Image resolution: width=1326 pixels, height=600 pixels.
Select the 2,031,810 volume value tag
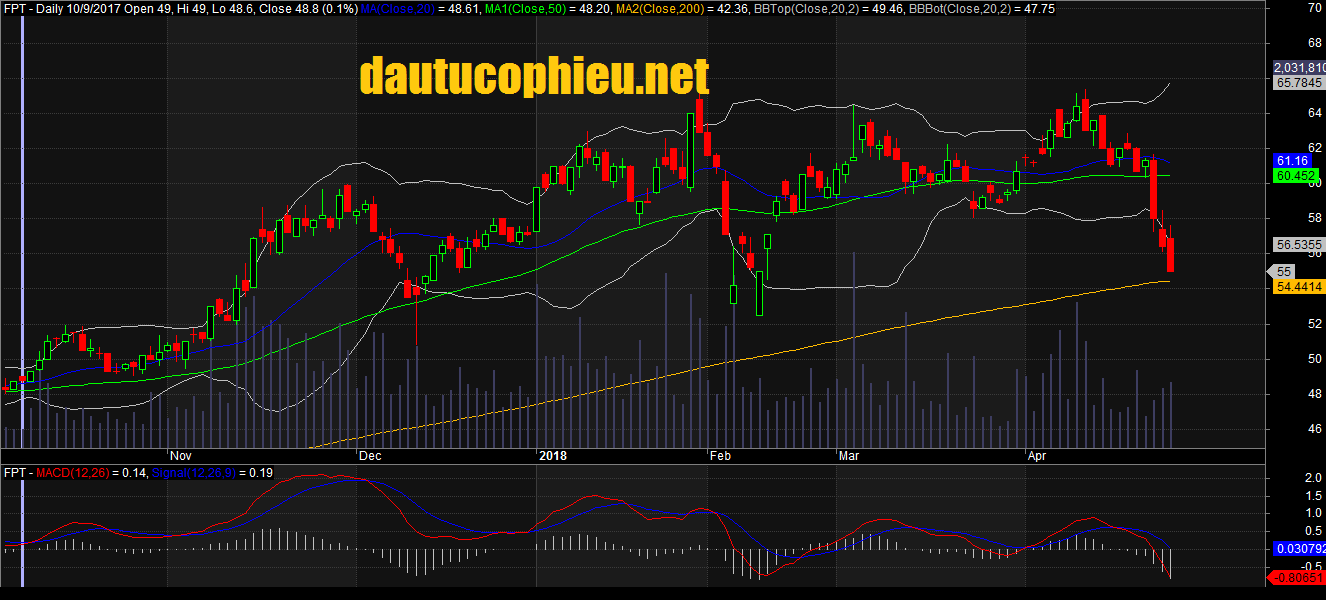point(1299,67)
